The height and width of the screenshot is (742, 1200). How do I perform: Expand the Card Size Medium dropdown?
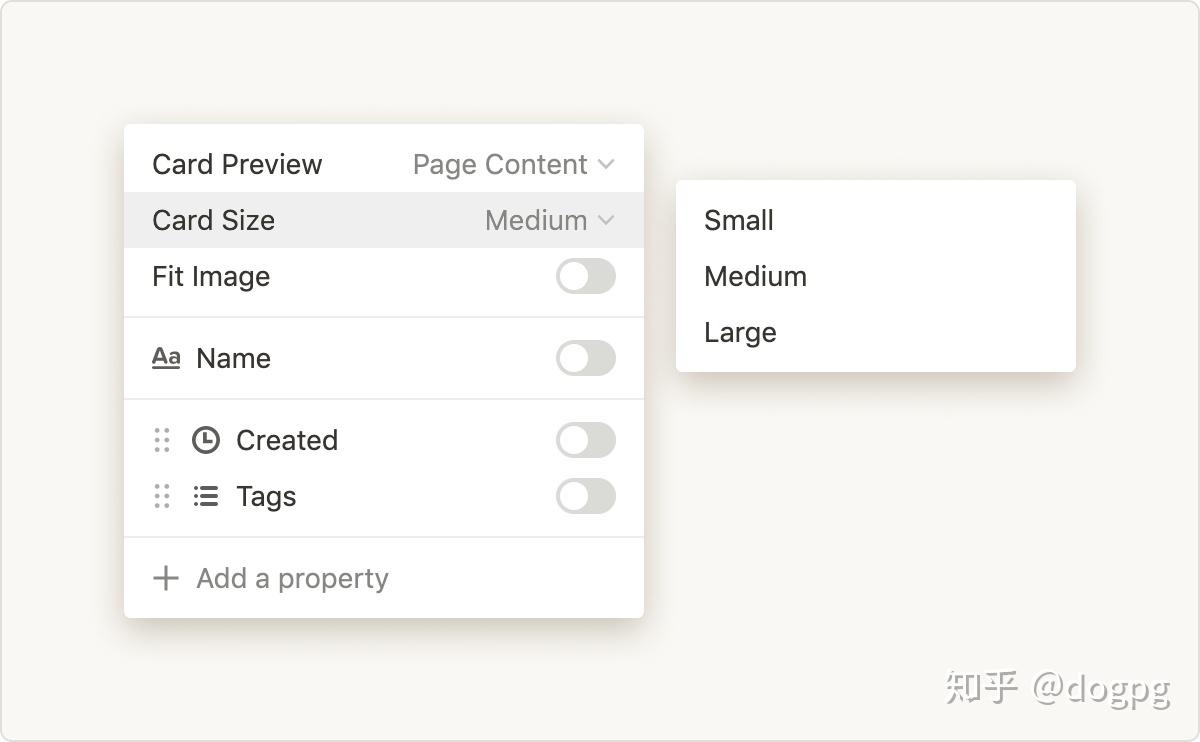pyautogui.click(x=548, y=220)
